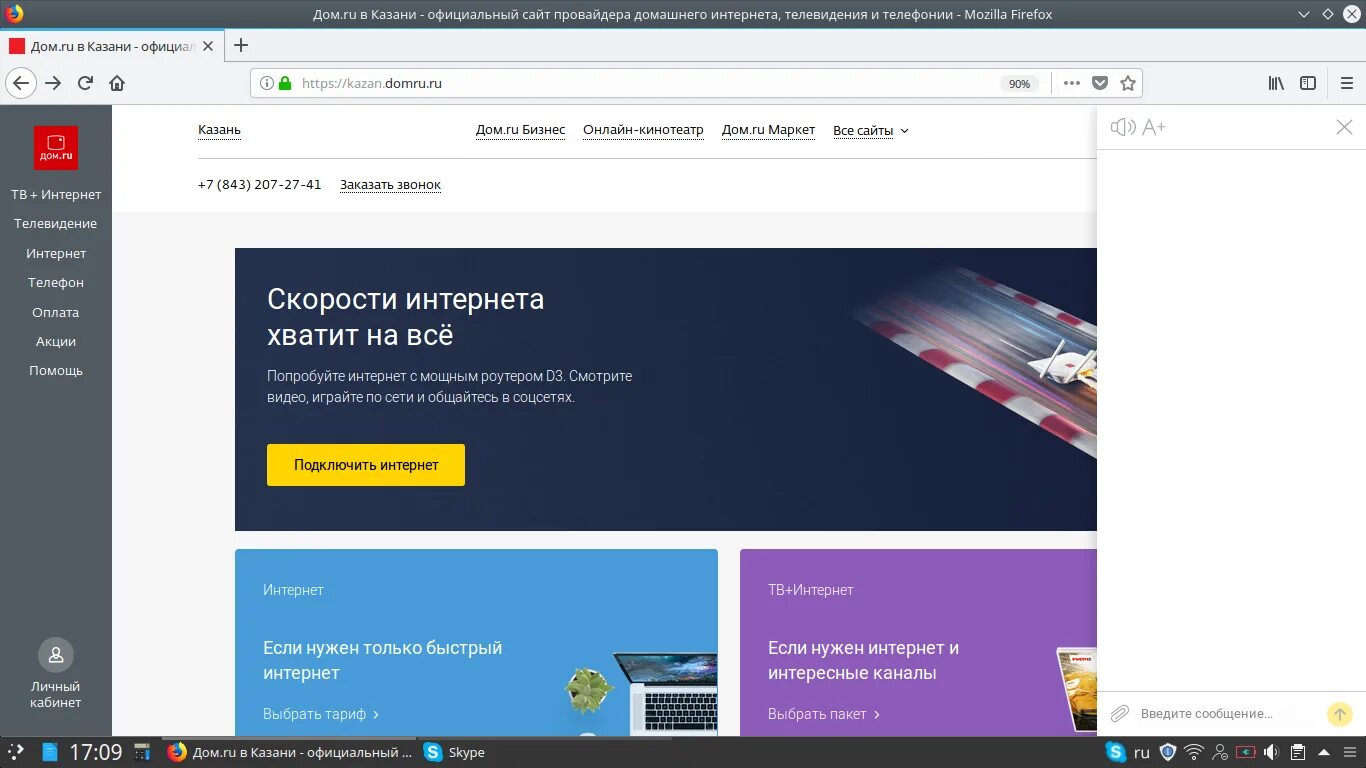Click the Личный кабинет user avatar icon

click(56, 655)
